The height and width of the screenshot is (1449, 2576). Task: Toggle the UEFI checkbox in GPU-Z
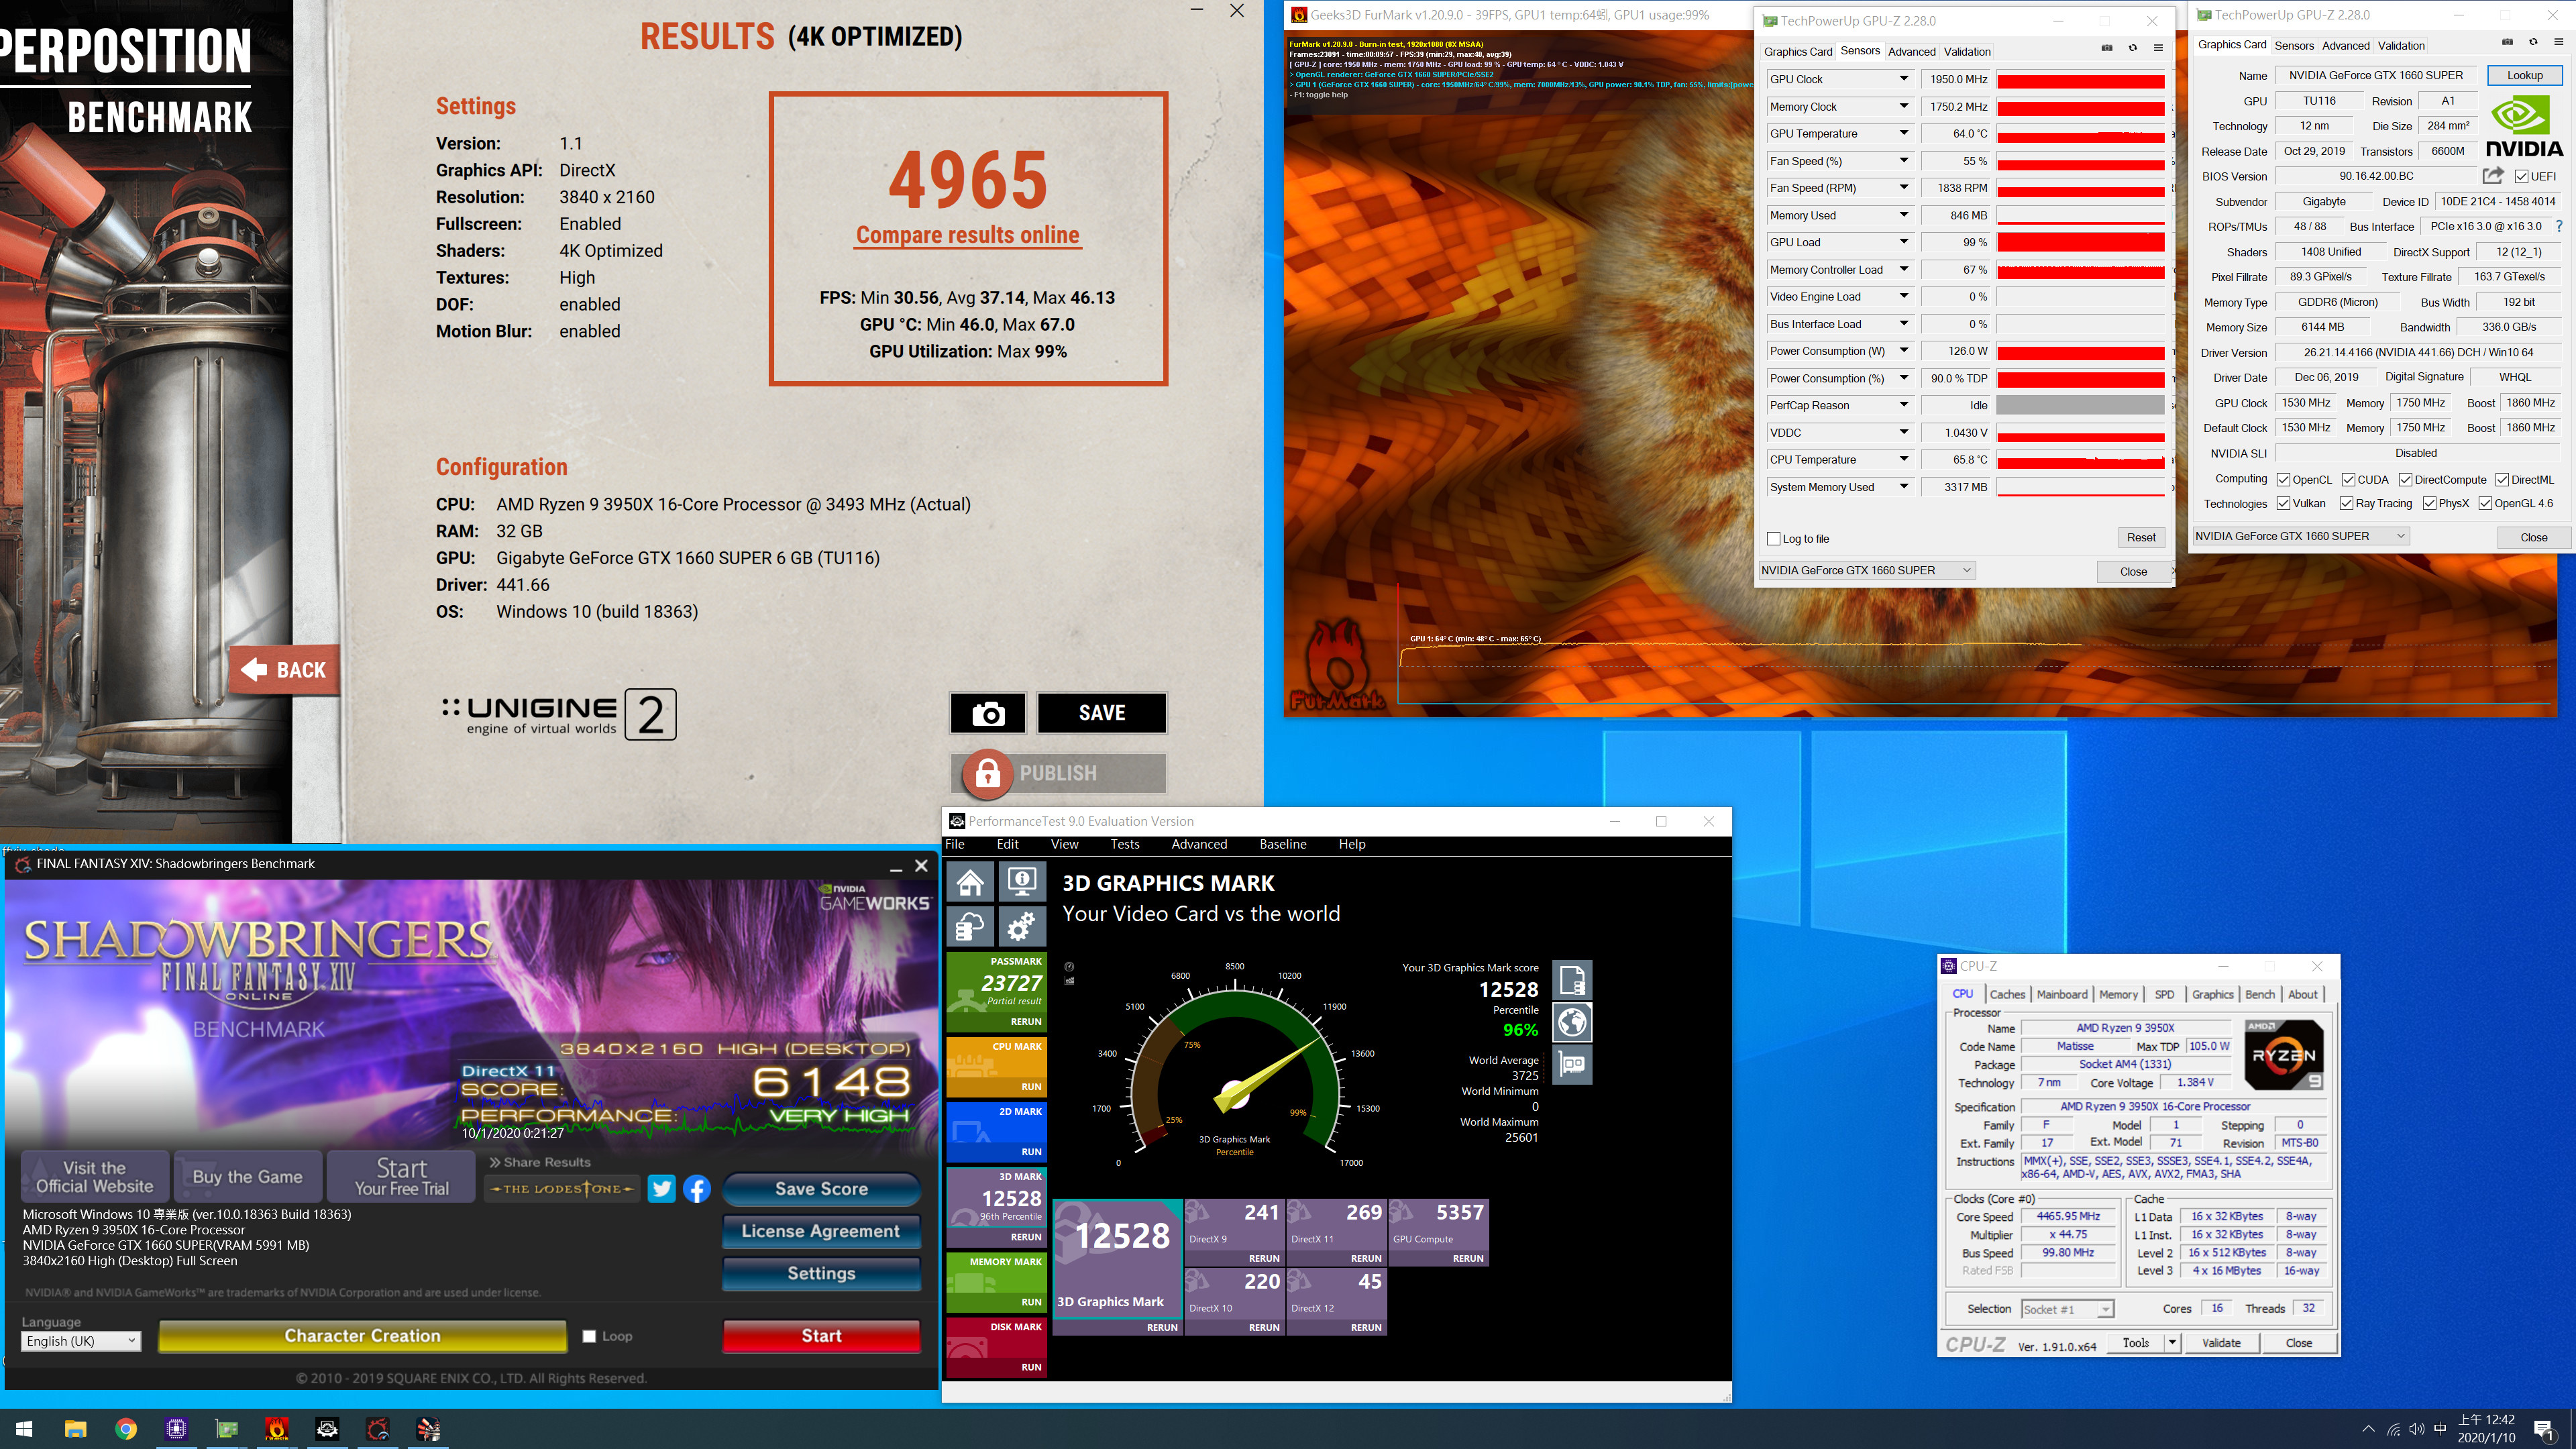pyautogui.click(x=2522, y=177)
